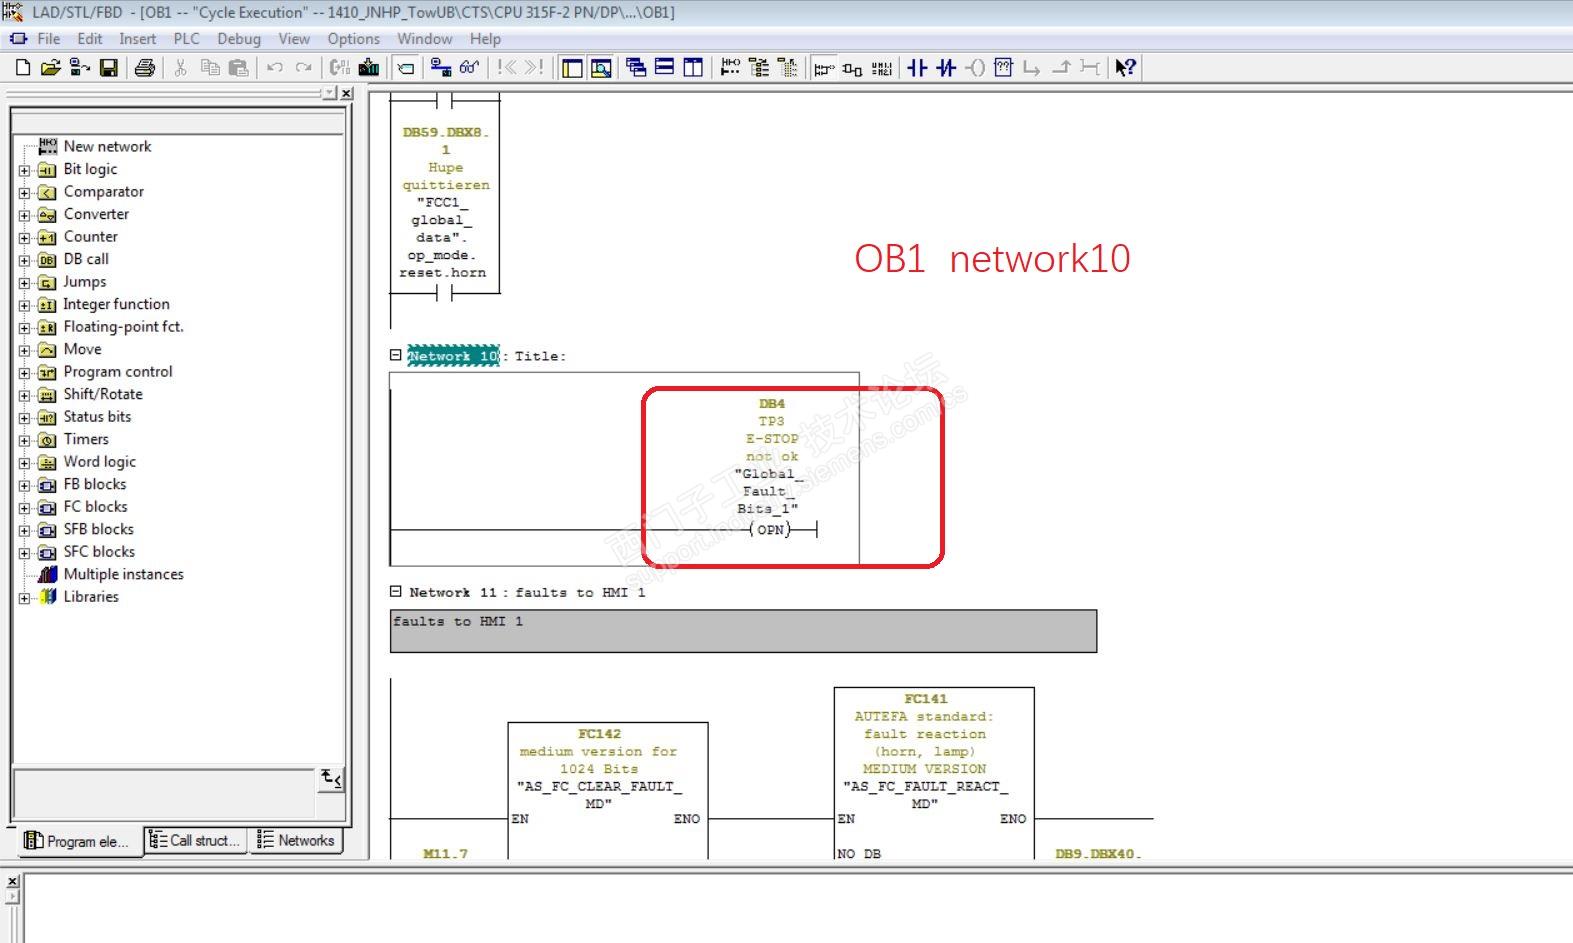Open the Insert menu
Viewport: 1573px width, 943px height.
point(138,39)
